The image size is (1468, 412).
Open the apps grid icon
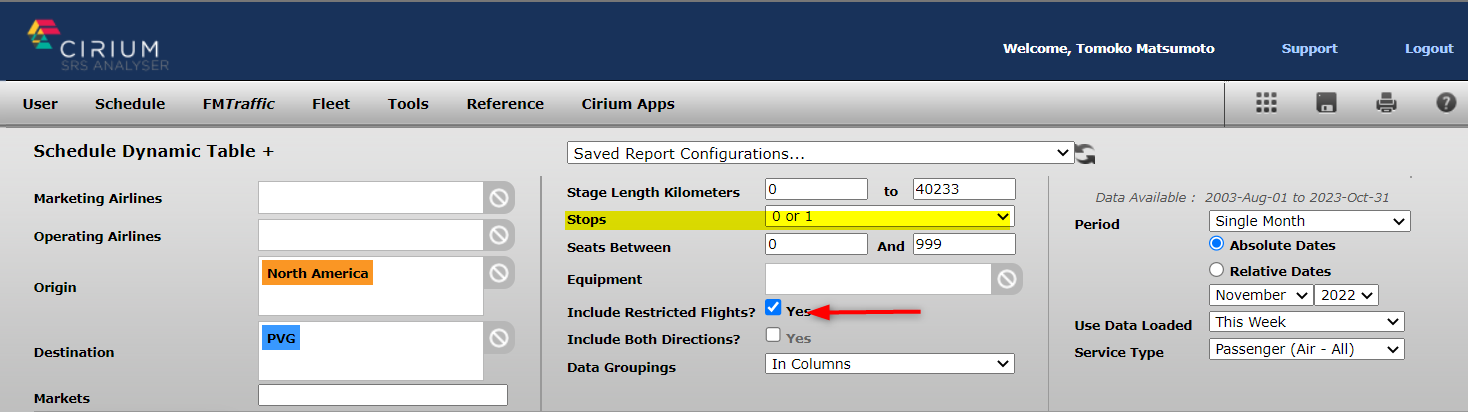pos(1267,103)
